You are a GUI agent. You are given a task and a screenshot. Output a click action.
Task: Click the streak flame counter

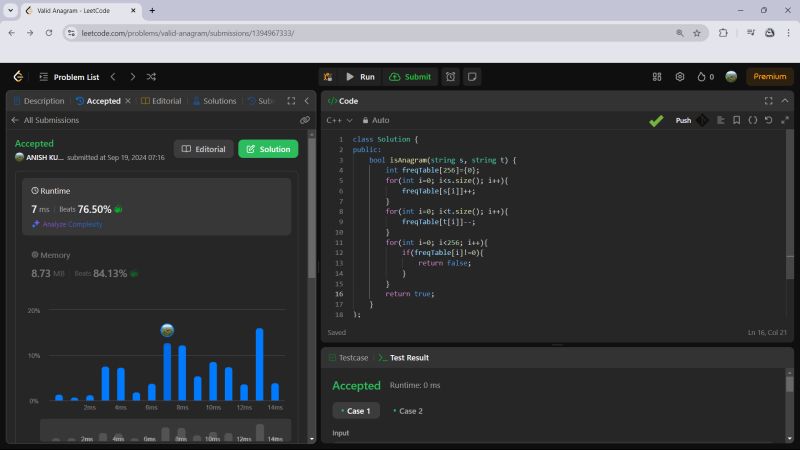click(x=706, y=77)
